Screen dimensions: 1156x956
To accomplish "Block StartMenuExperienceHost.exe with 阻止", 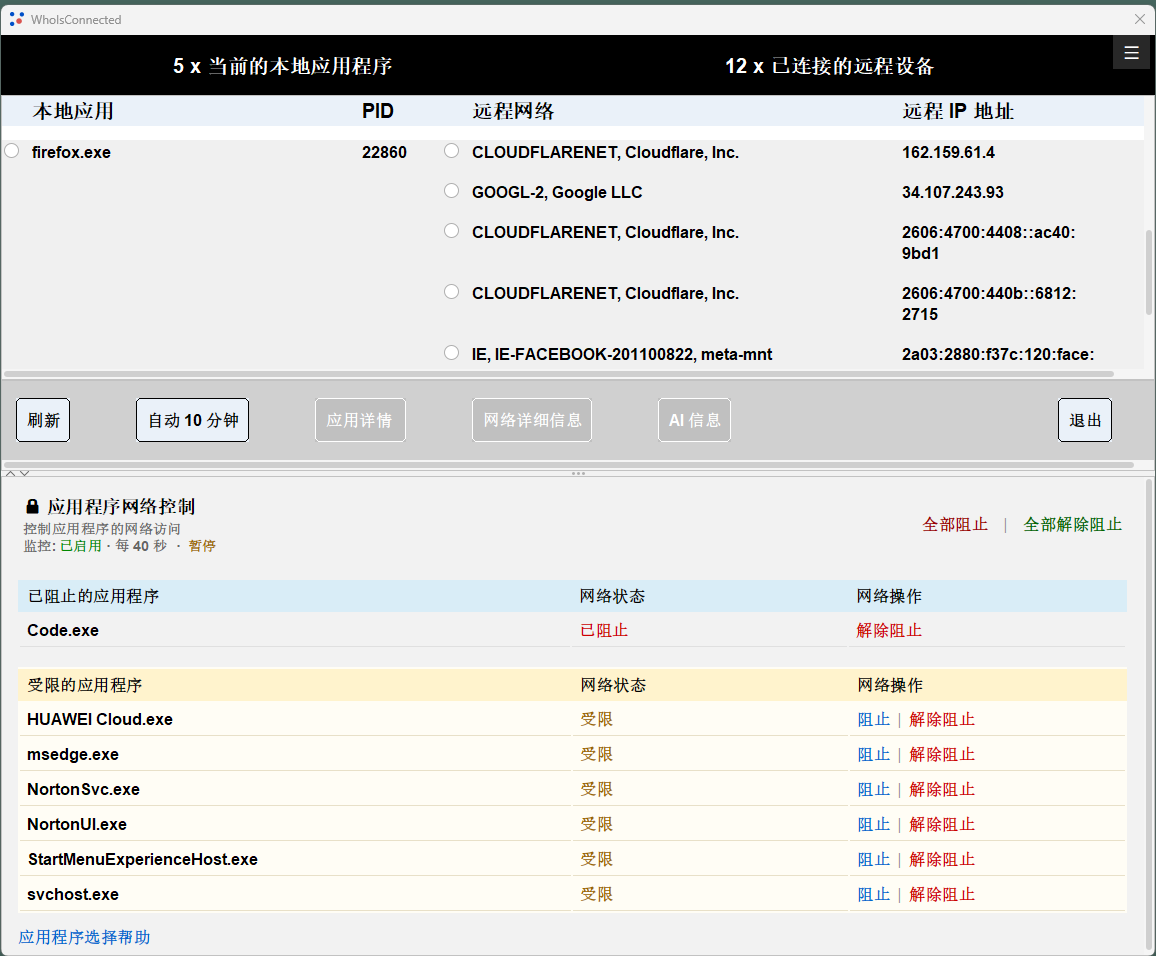I will pos(874,859).
